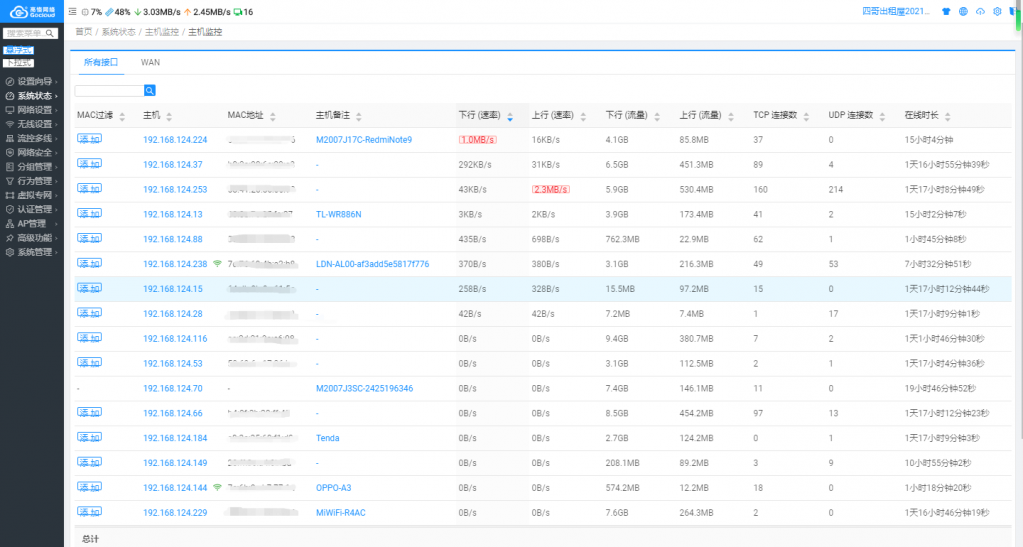Open the gear settings icon in header
This screenshot has height=547, width=1023.
[997, 12]
